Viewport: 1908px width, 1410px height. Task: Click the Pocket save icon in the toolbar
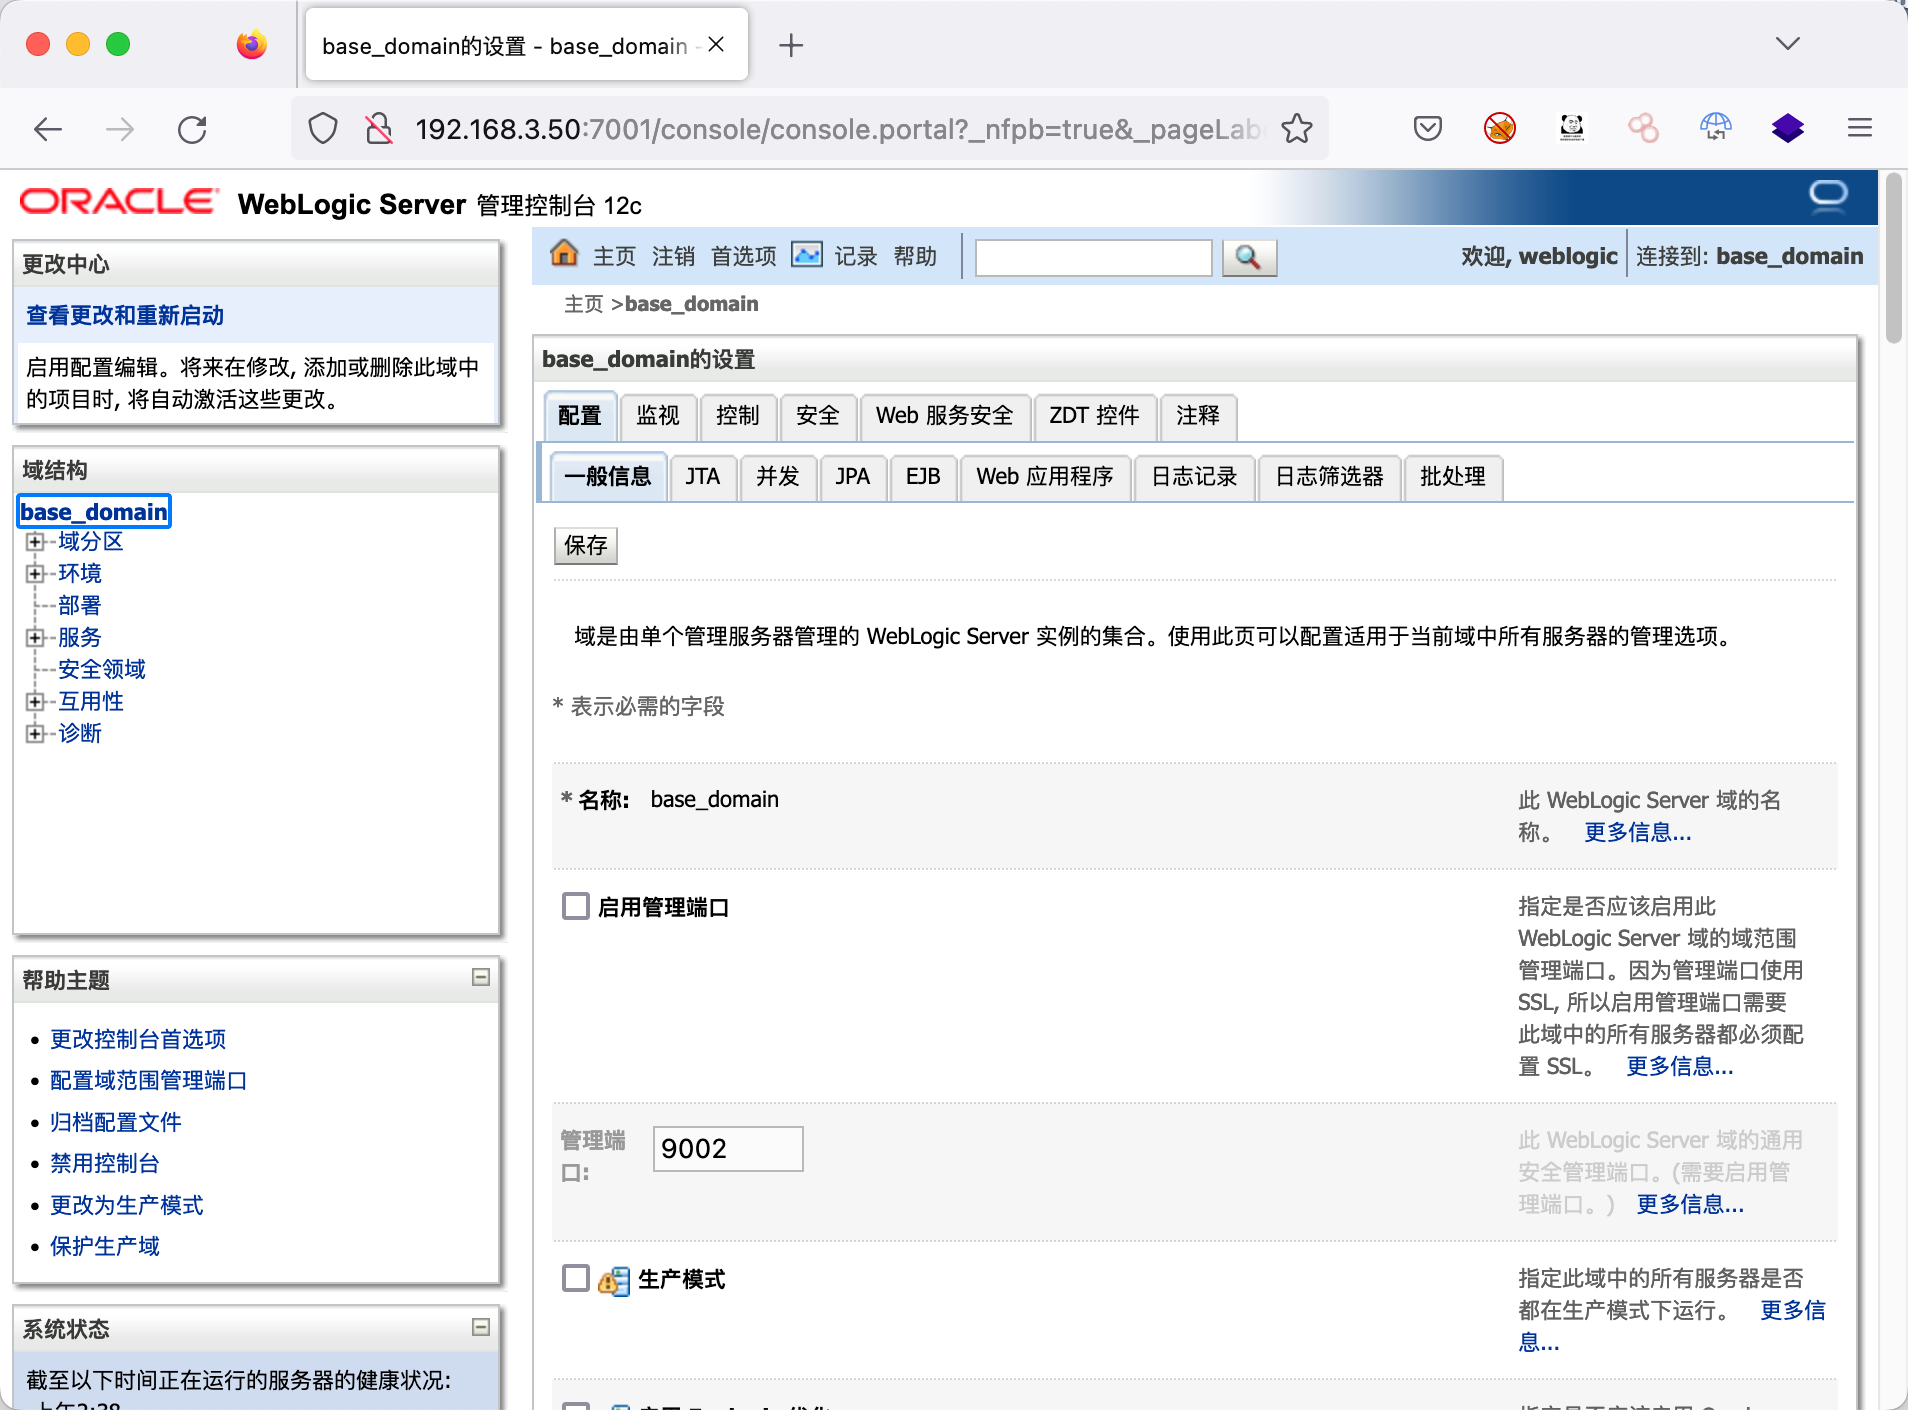tap(1427, 128)
